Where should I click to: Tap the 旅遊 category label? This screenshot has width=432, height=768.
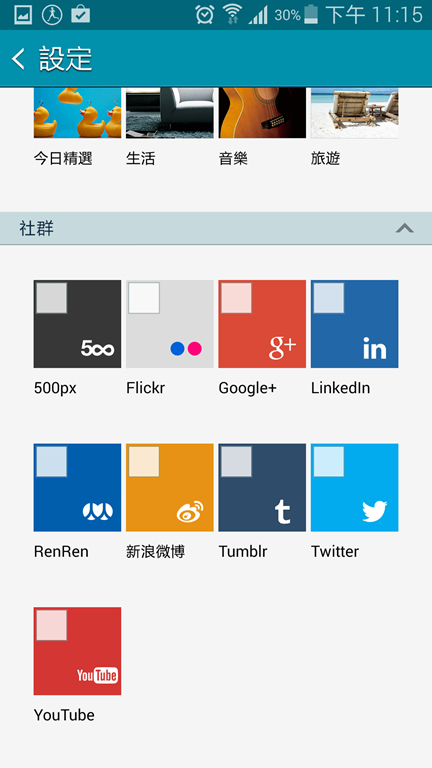[325, 159]
